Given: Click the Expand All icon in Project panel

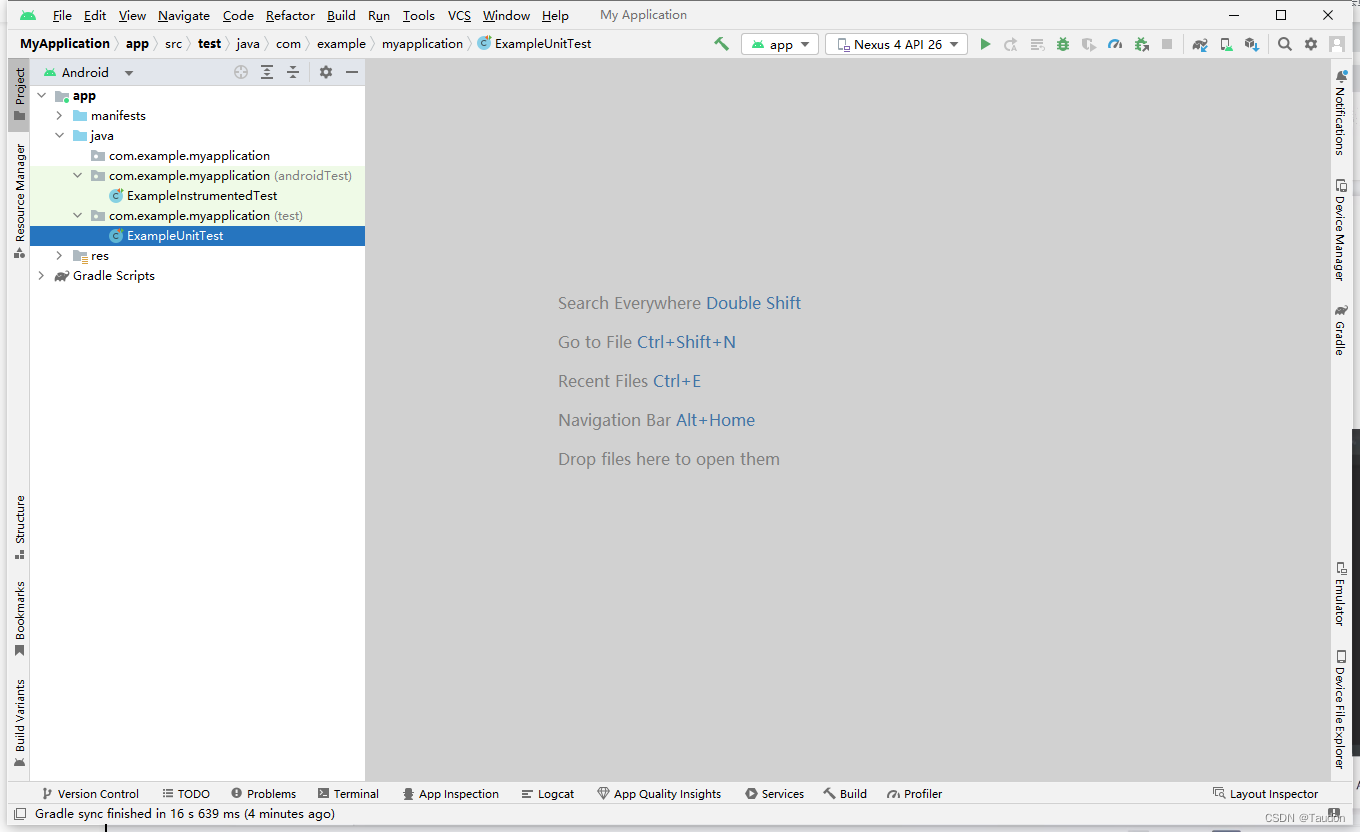Looking at the screenshot, I should (x=267, y=72).
